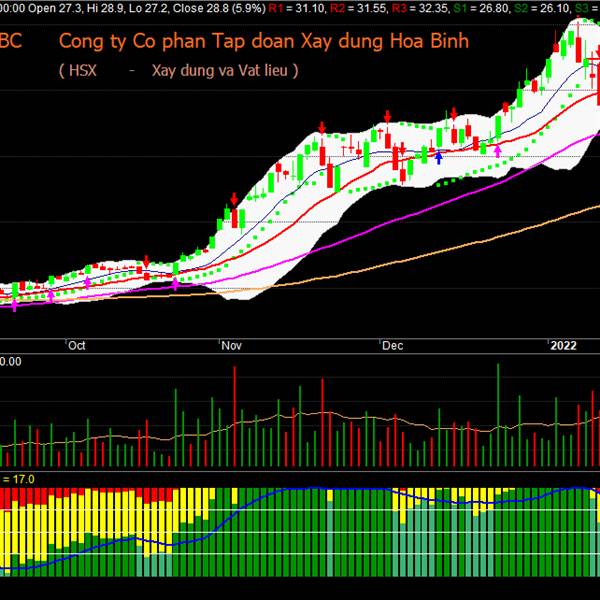600x600 pixels.
Task: Select the Dec label on time axis
Action: [x=393, y=346]
